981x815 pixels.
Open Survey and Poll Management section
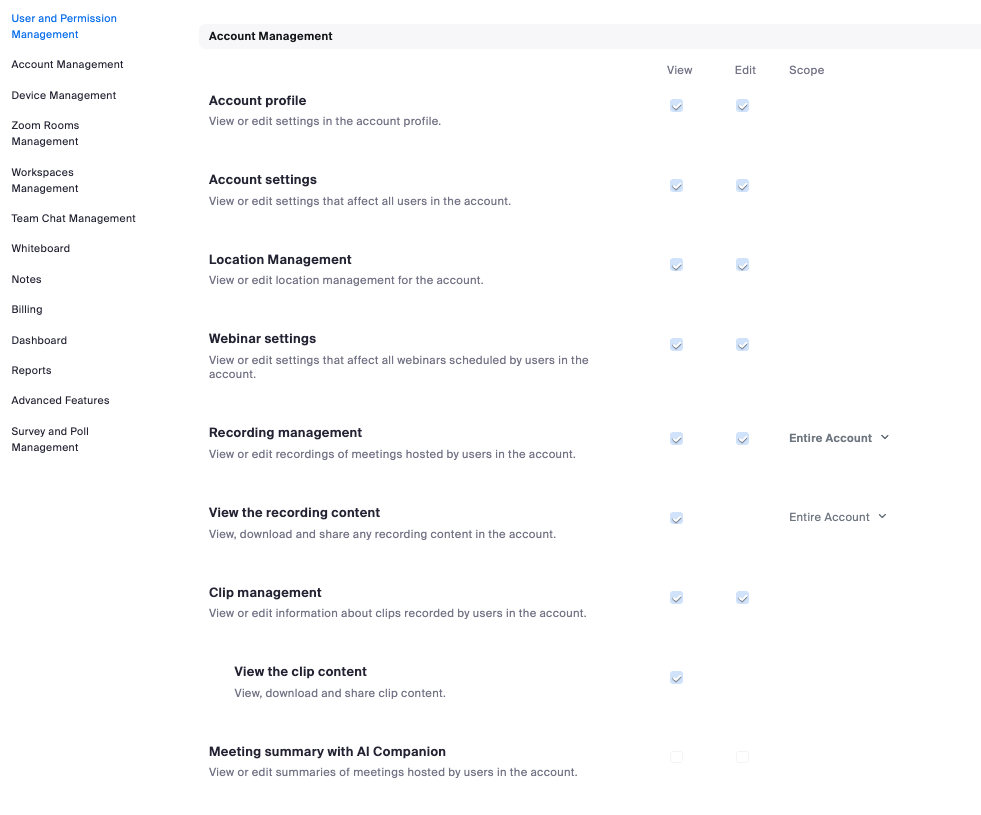pos(50,439)
